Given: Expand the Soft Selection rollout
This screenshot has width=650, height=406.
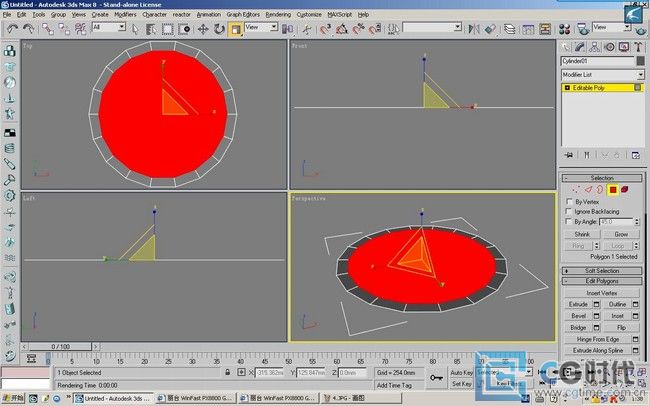Looking at the screenshot, I should tap(602, 271).
